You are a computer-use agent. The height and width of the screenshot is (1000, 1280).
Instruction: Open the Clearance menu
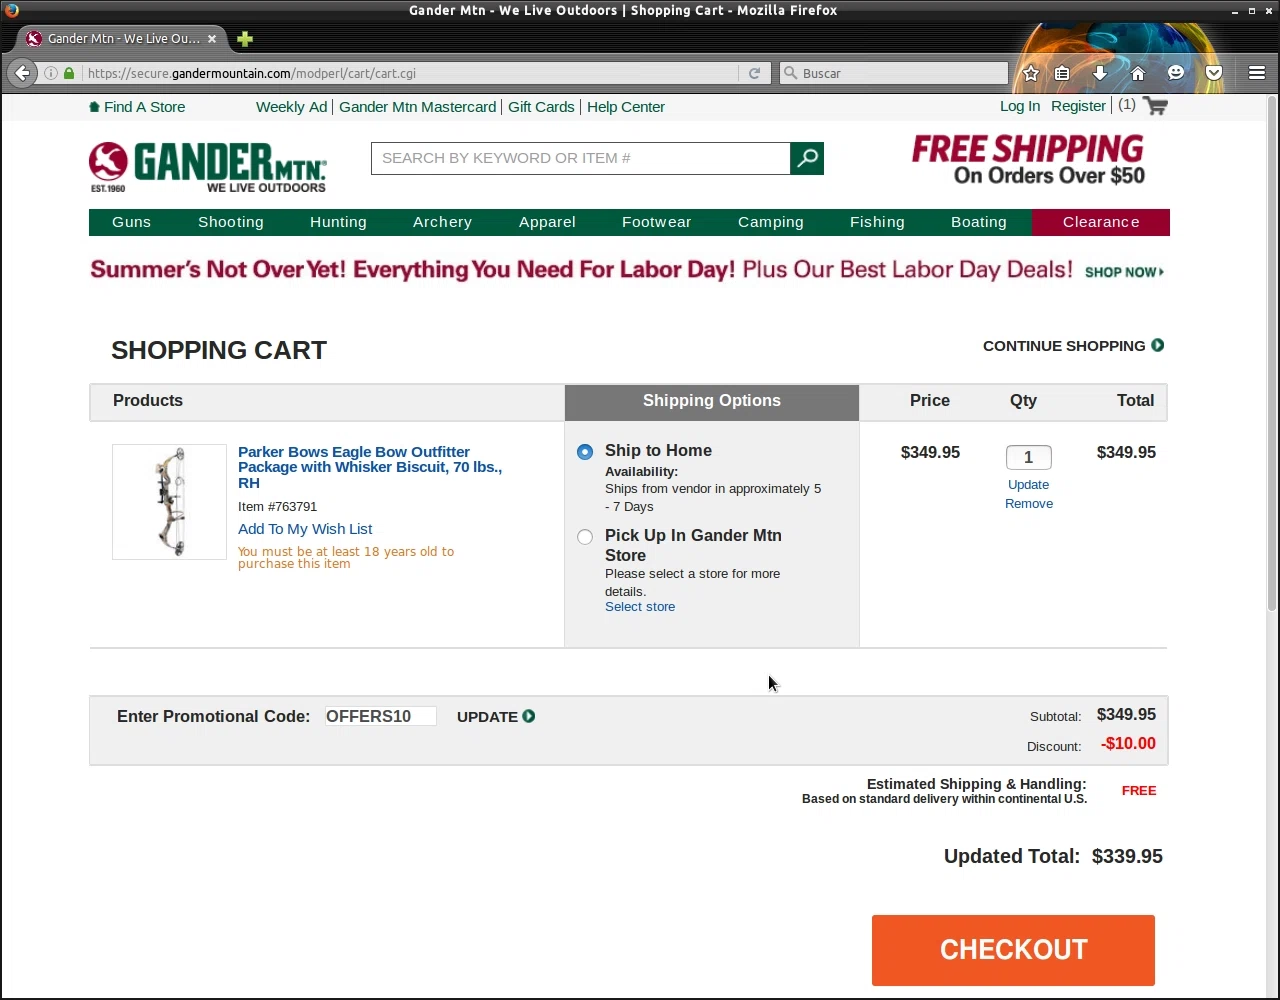tap(1101, 222)
